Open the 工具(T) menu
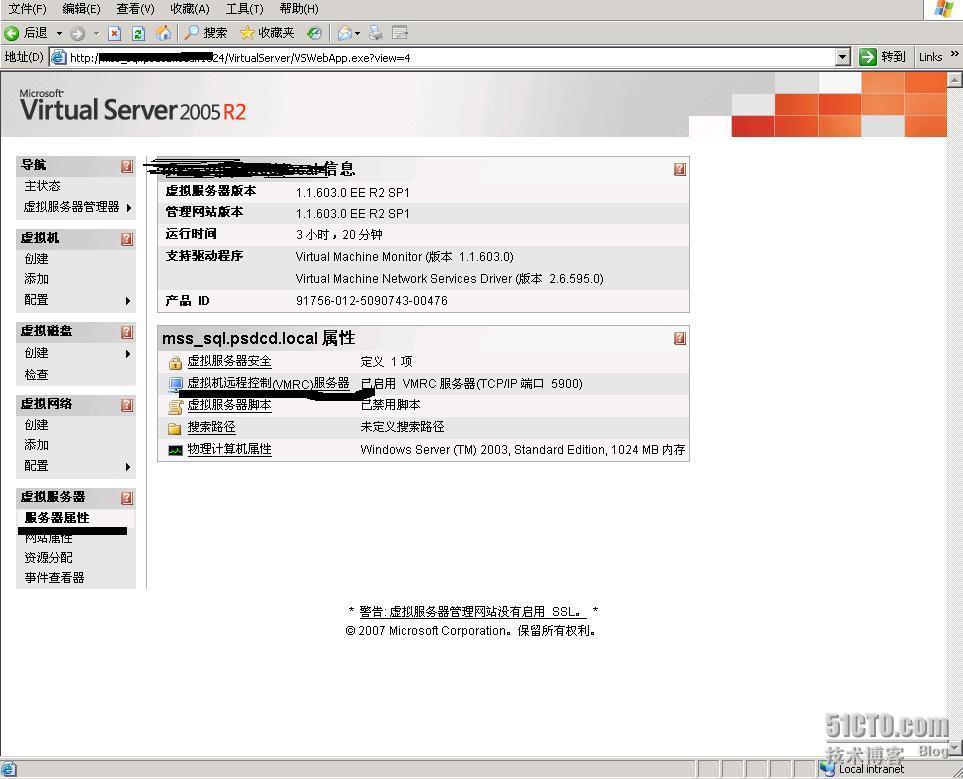 coord(244,9)
